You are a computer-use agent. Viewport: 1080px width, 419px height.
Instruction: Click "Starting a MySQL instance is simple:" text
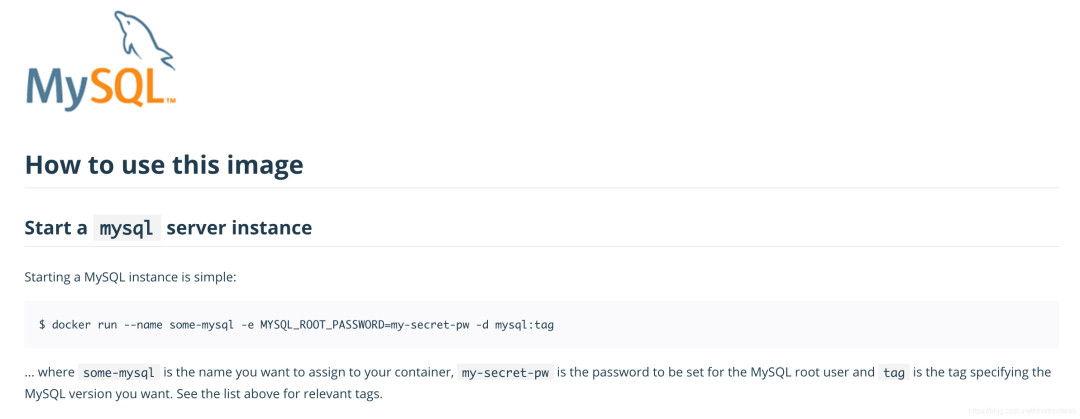pos(130,276)
